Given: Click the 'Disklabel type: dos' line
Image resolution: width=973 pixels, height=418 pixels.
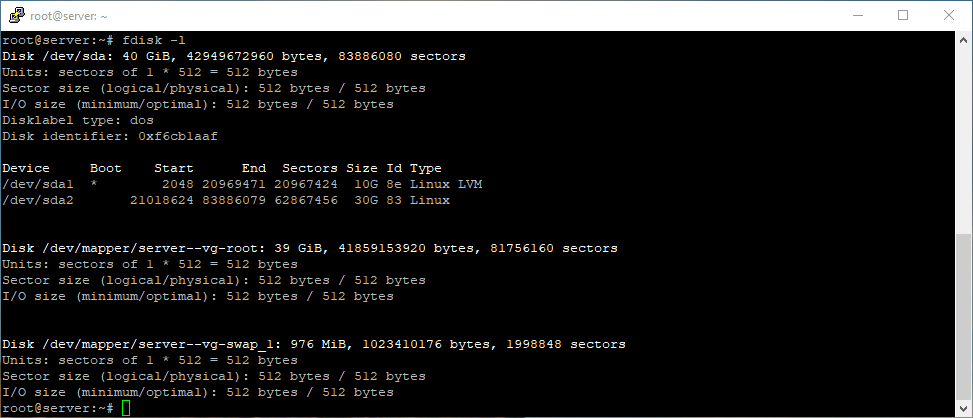Looking at the screenshot, I should (78, 120).
